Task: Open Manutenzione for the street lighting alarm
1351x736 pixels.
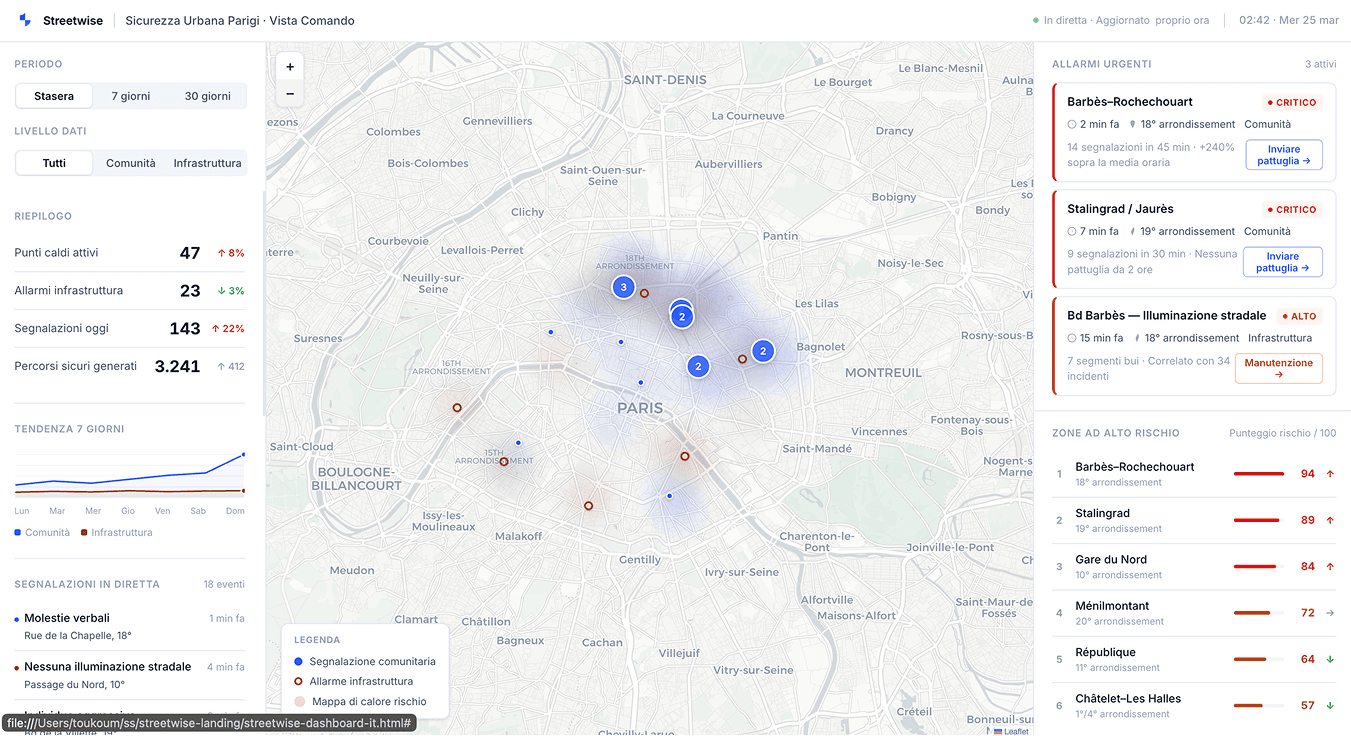Action: tap(1278, 368)
